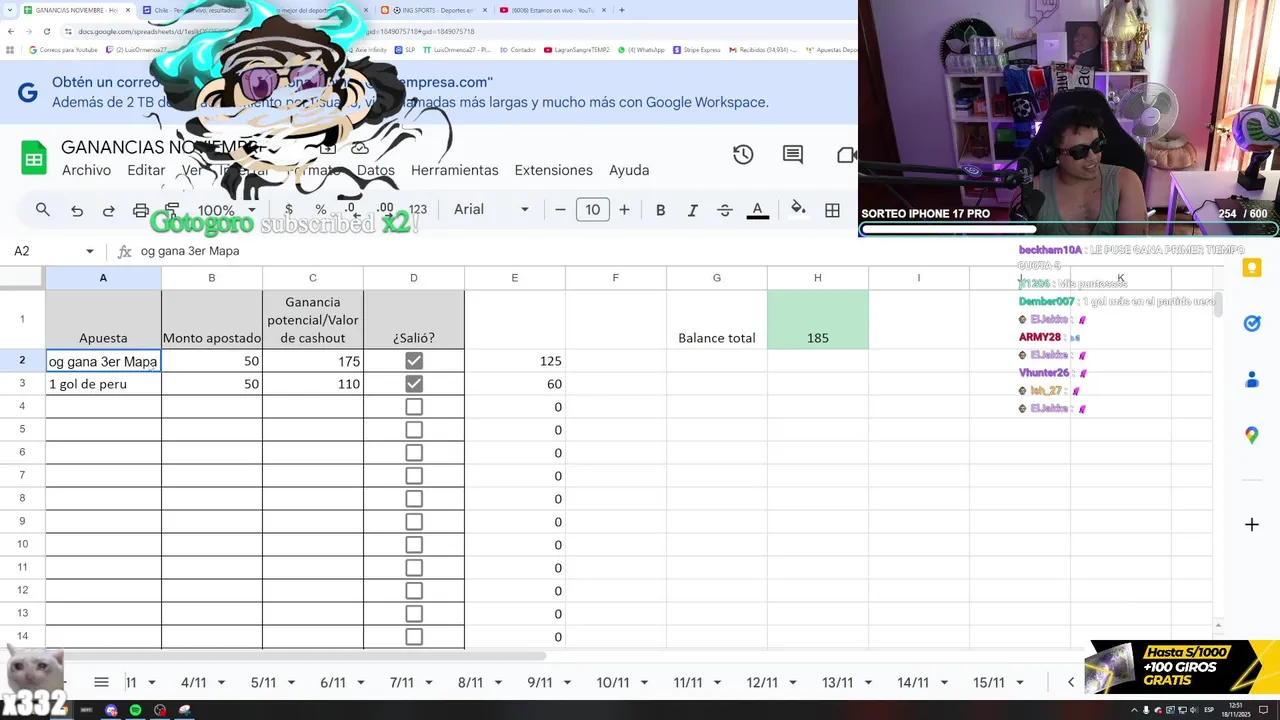1280x720 pixels.
Task: Open the Extensiones menu
Action: click(x=553, y=170)
